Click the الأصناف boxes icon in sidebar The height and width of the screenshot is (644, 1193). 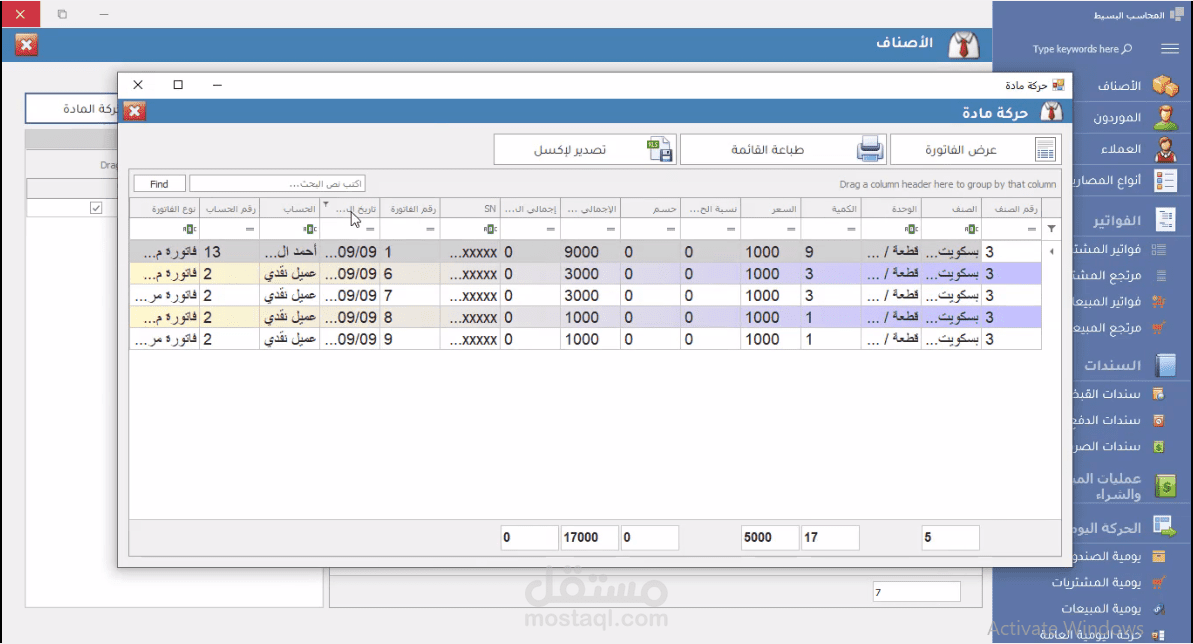click(1165, 85)
